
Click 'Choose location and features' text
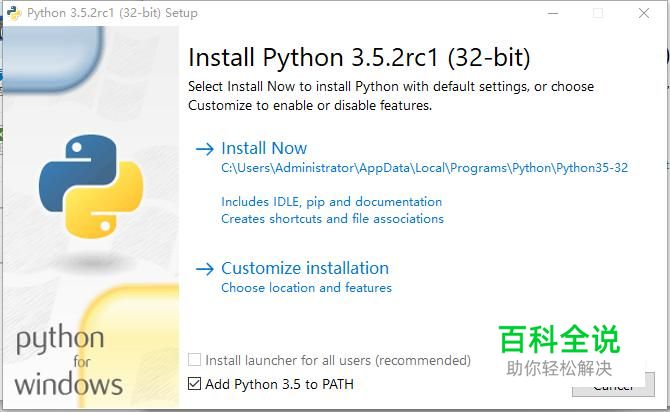click(306, 288)
